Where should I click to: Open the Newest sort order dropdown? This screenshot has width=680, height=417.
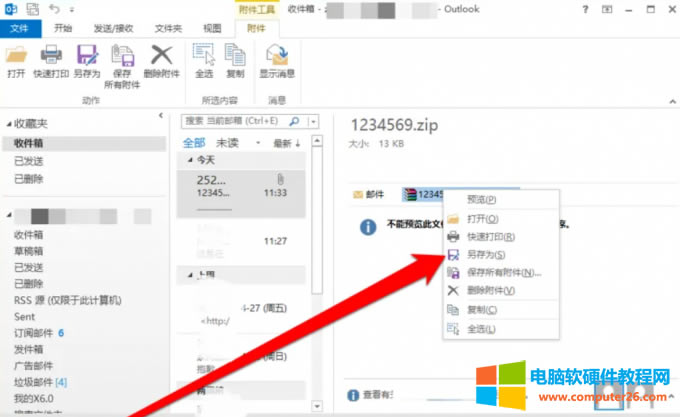pos(287,143)
